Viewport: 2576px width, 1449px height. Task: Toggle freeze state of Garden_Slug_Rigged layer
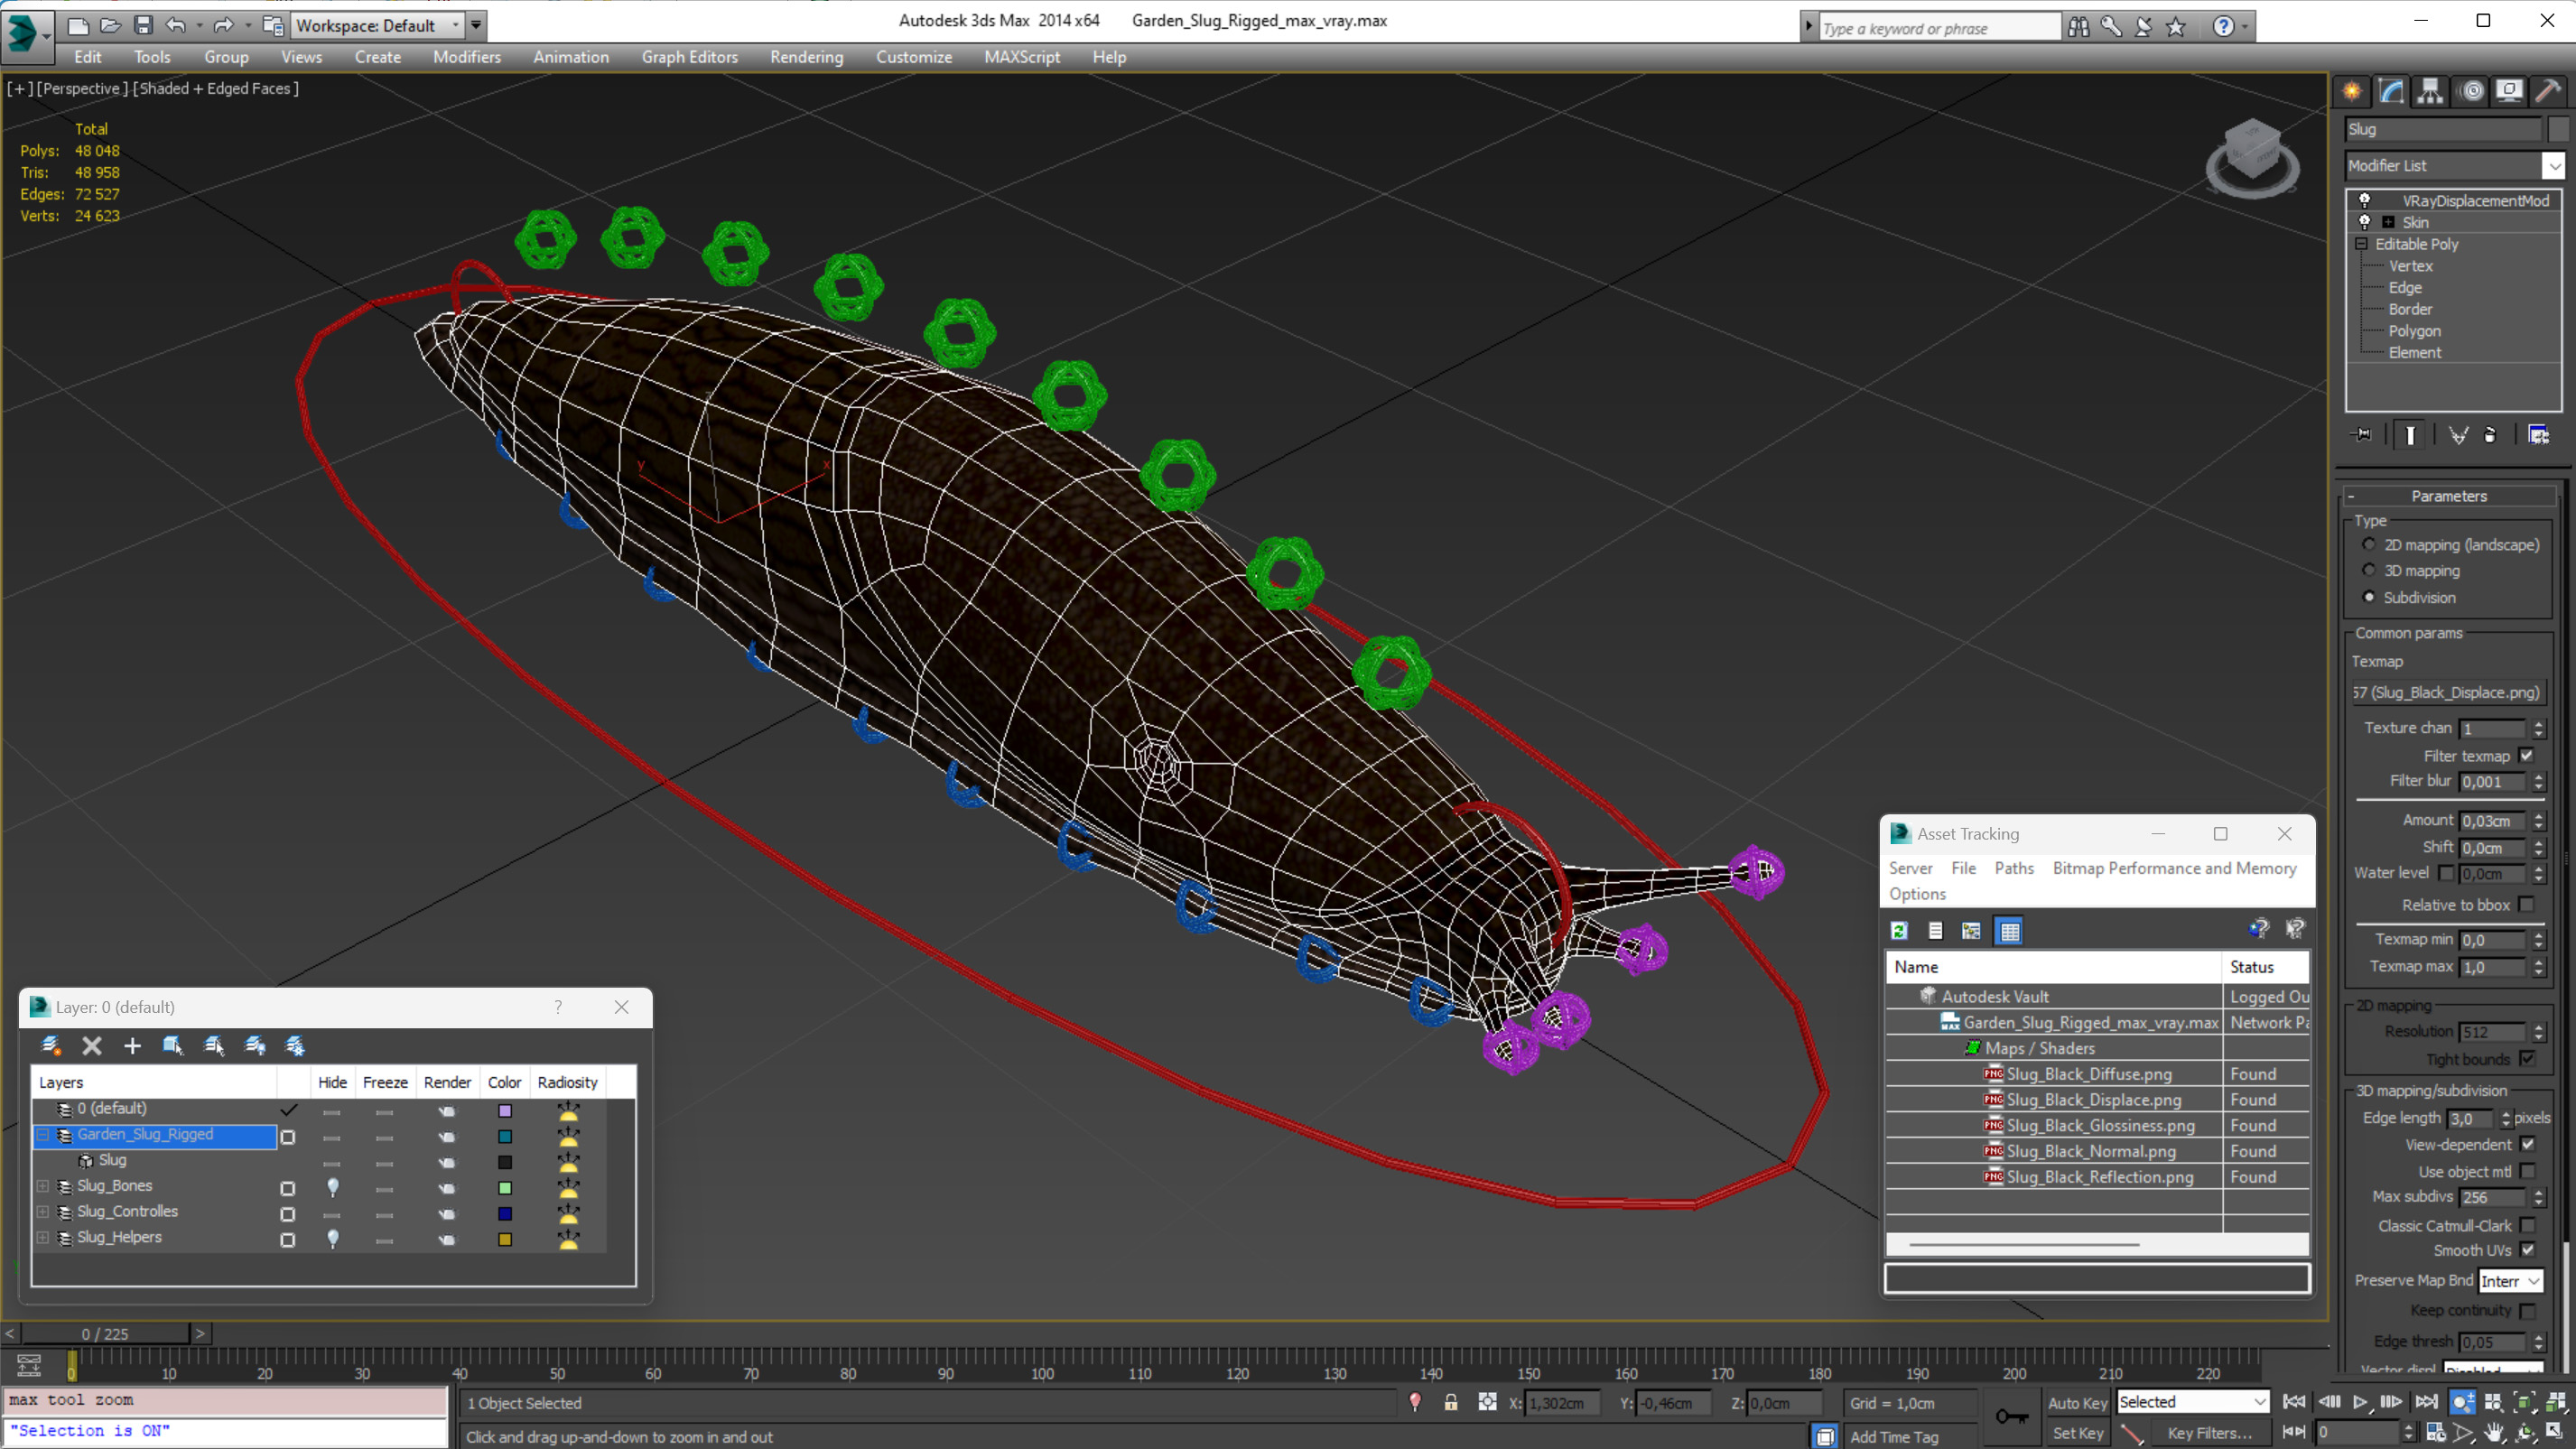[384, 1134]
